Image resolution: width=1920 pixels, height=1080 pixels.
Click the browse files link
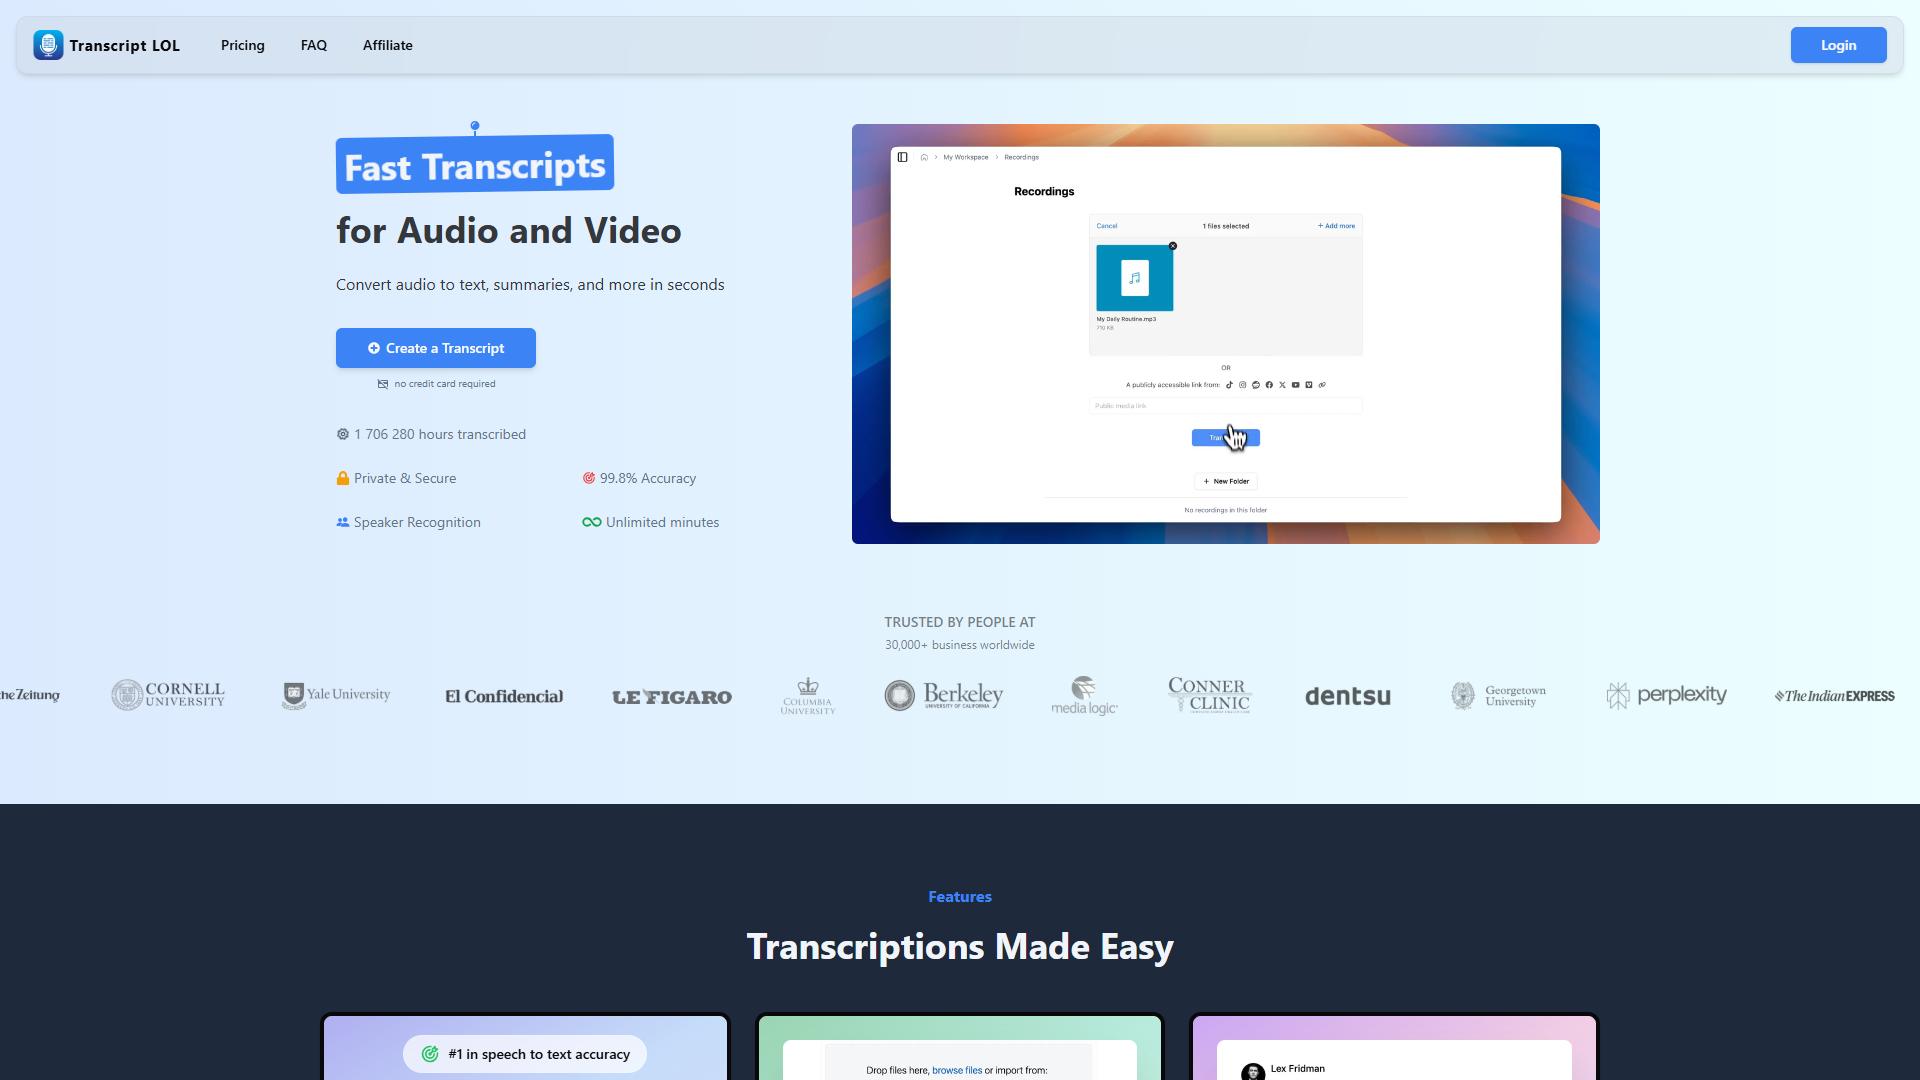[957, 1070]
